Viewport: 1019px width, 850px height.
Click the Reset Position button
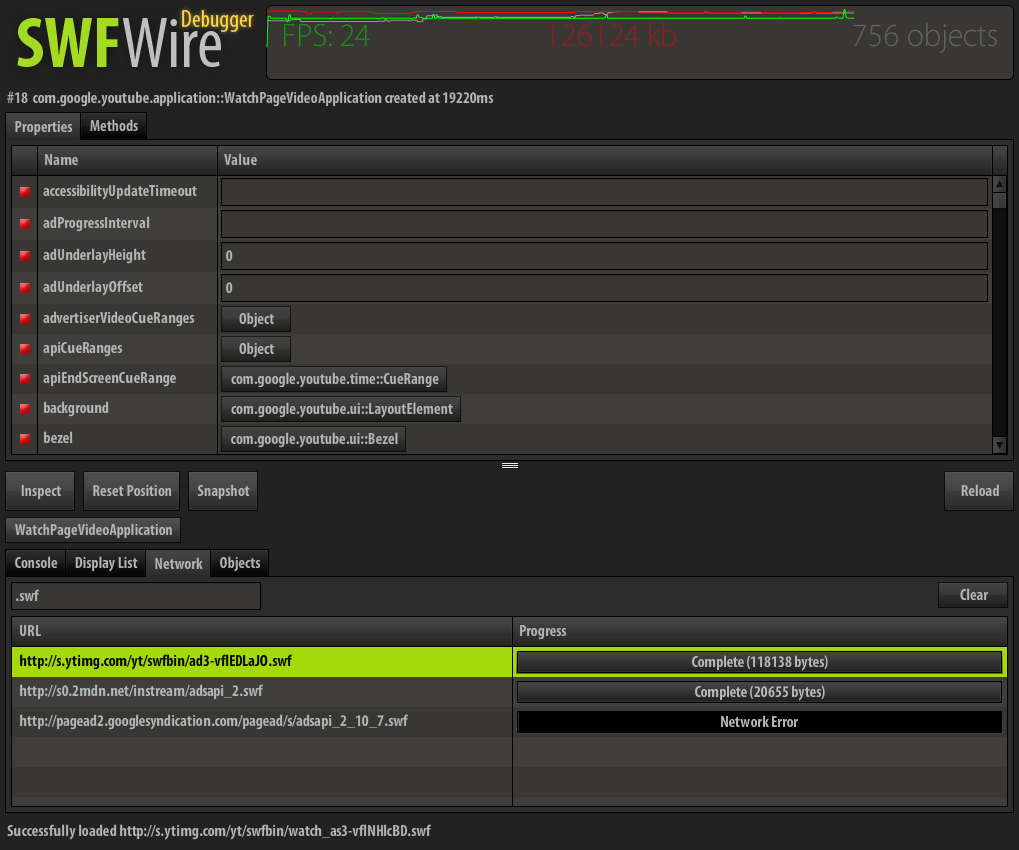coord(131,491)
